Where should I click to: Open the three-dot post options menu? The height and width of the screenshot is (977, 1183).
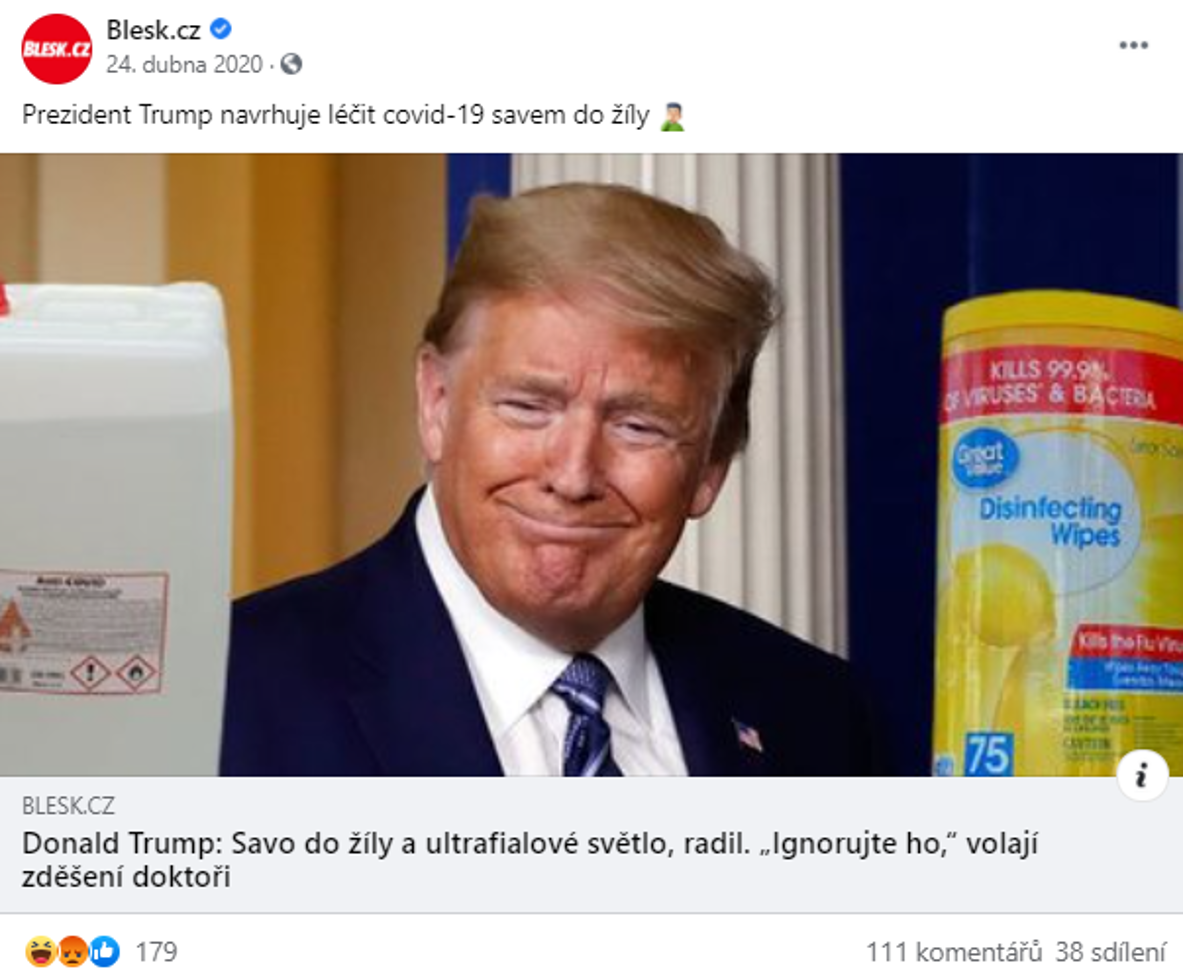click(x=1133, y=45)
